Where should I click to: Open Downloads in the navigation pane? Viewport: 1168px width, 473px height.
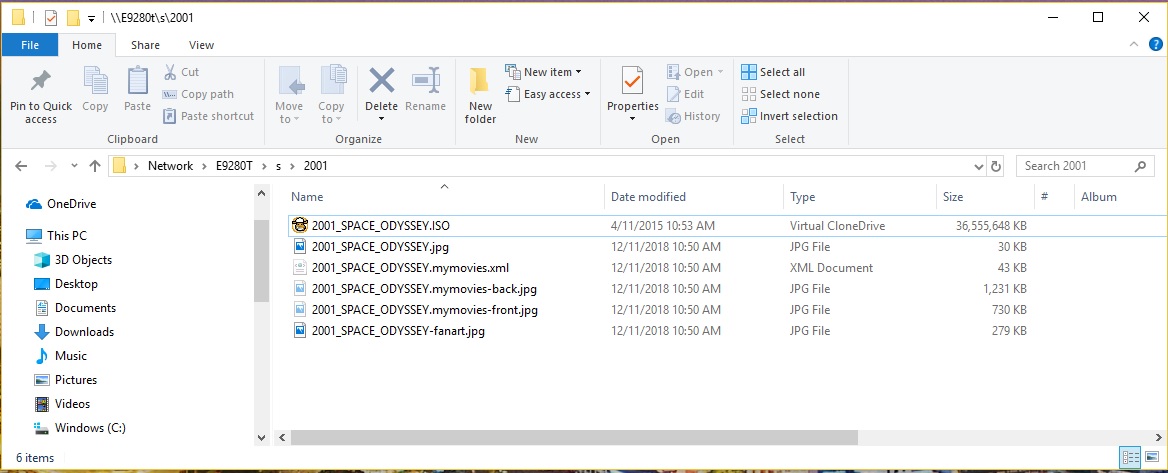tap(74, 331)
